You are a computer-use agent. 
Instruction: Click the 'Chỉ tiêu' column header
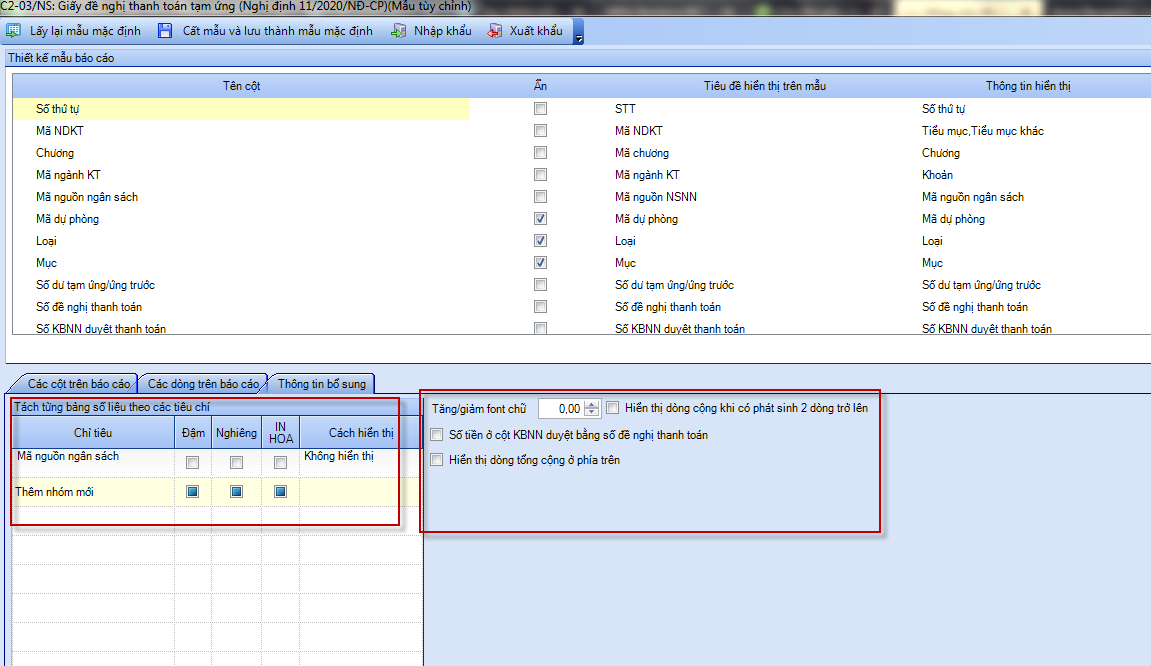point(93,432)
